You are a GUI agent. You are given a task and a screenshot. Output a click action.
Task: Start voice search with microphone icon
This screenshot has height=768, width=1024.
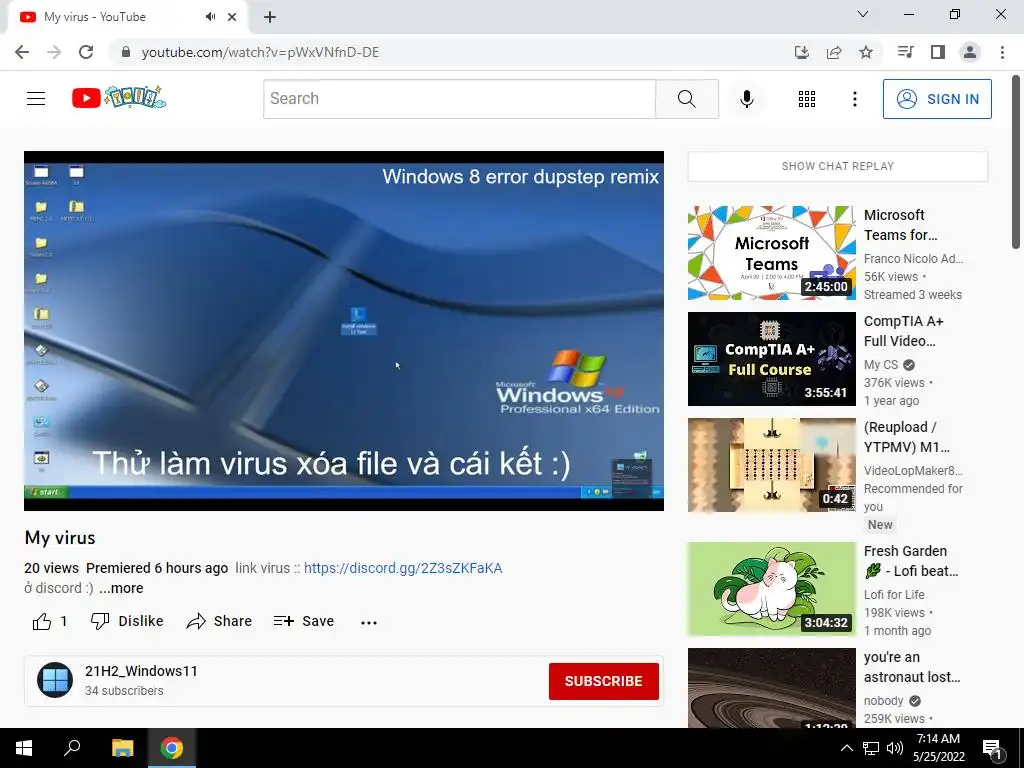click(x=746, y=99)
